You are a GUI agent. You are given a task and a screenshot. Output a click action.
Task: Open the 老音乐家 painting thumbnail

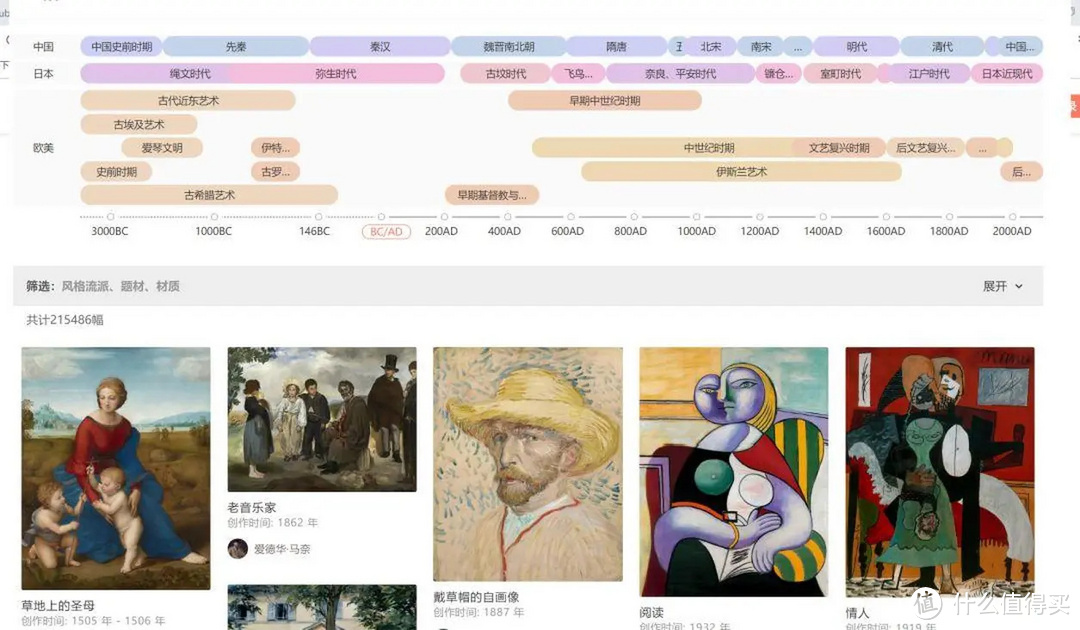coord(322,419)
